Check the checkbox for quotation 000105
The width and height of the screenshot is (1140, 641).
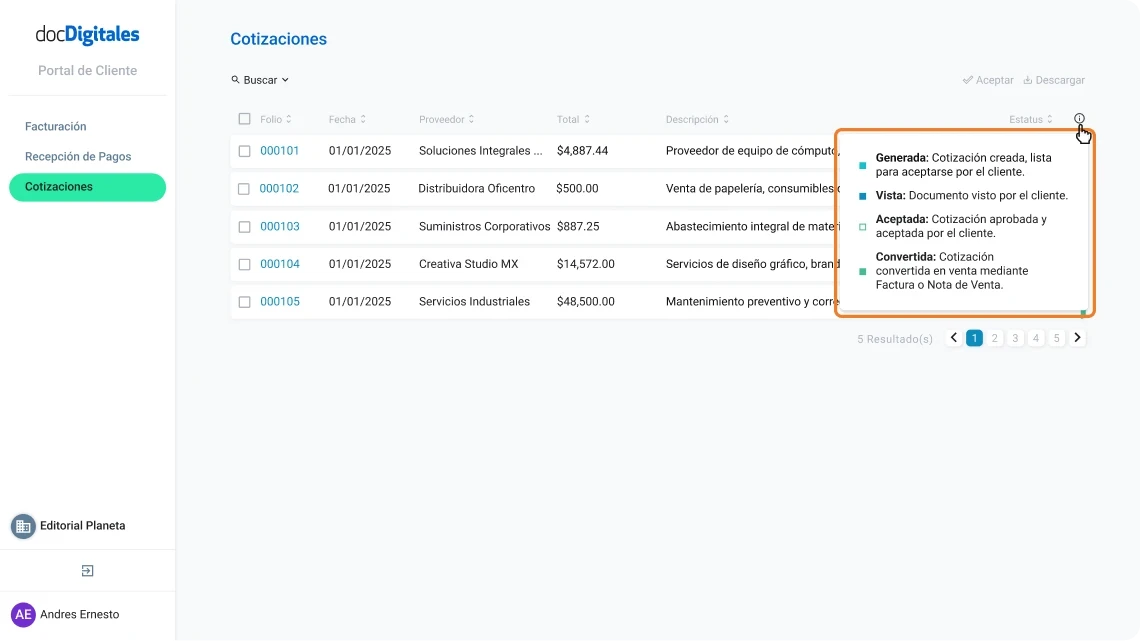(x=244, y=301)
